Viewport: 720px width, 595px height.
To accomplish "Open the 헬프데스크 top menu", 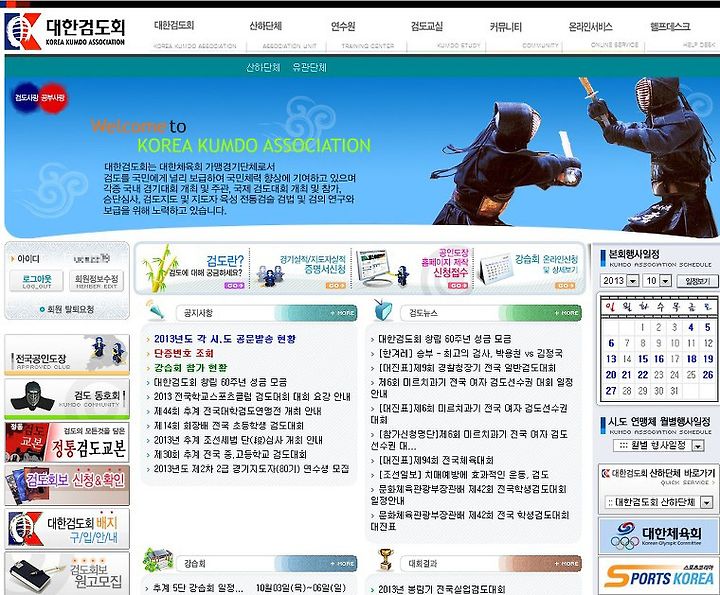I will (x=670, y=27).
